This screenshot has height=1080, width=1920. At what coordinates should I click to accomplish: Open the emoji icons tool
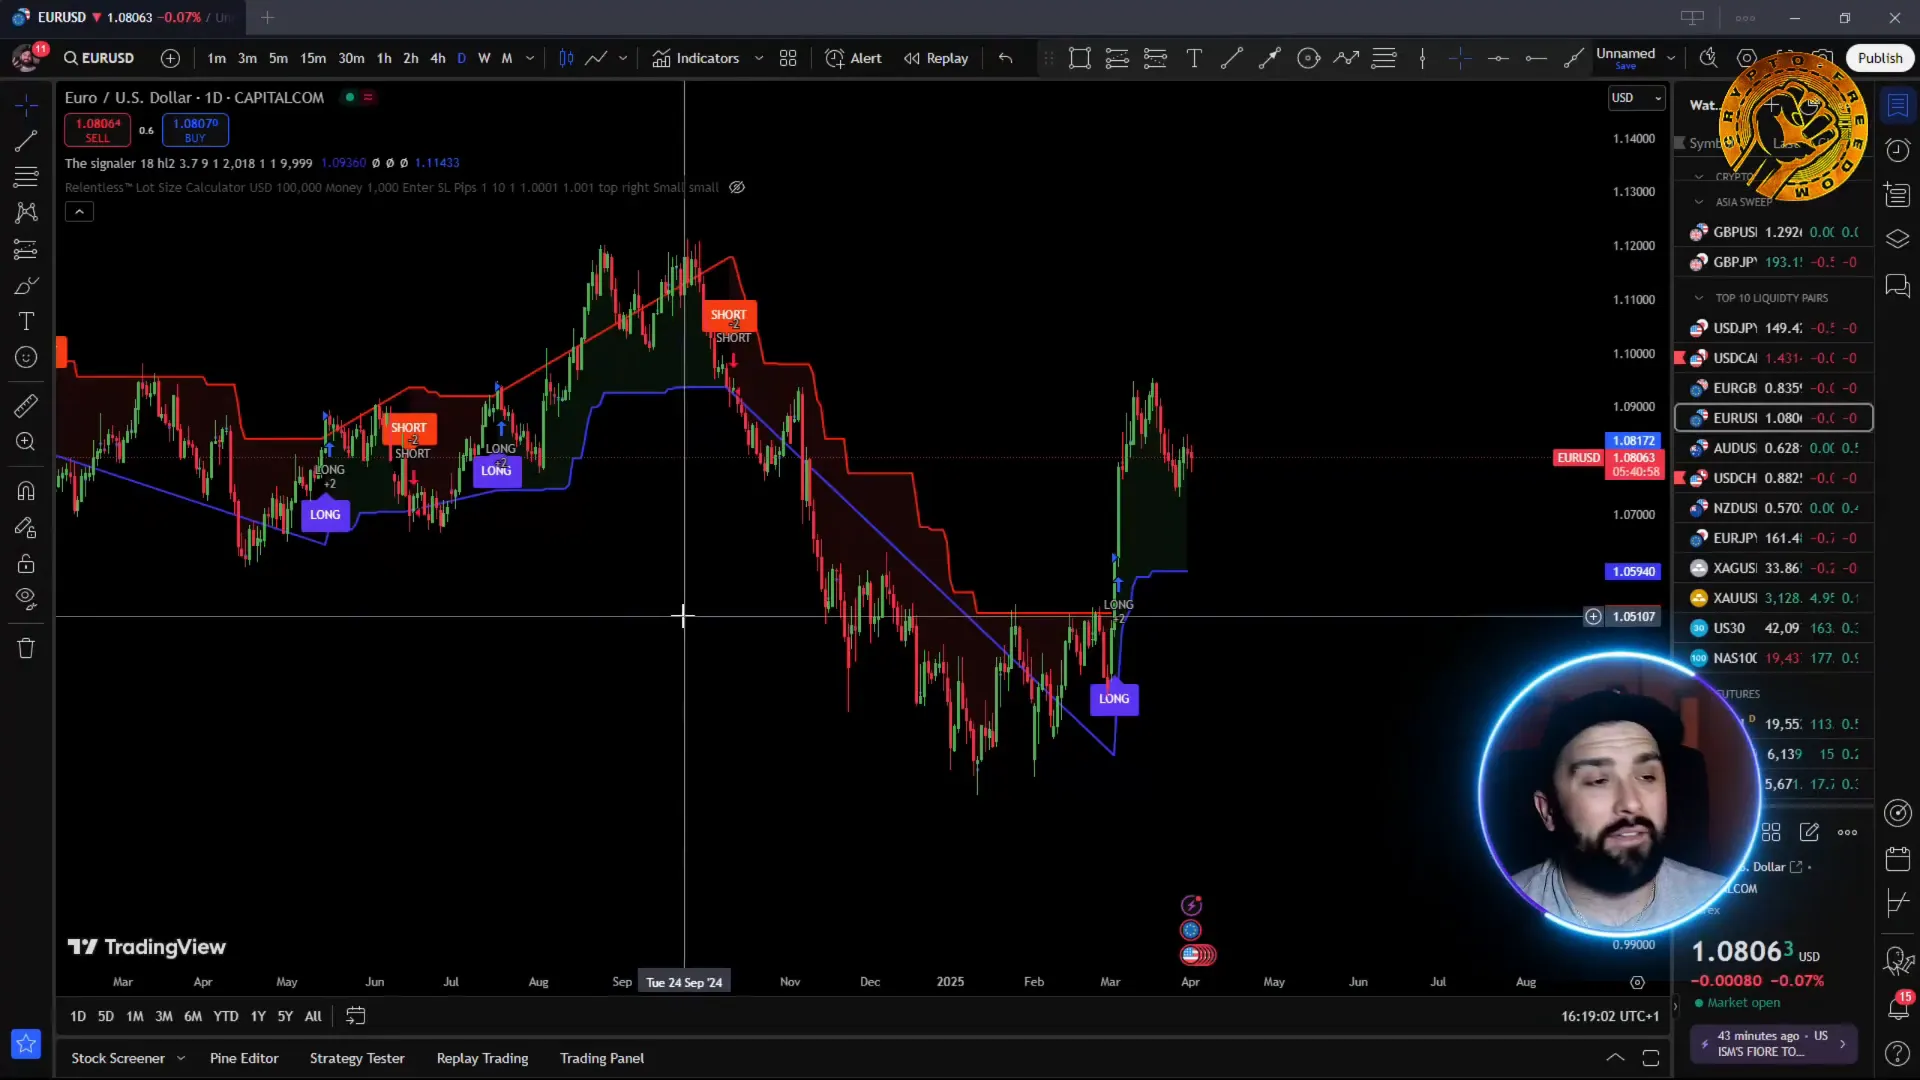[26, 357]
